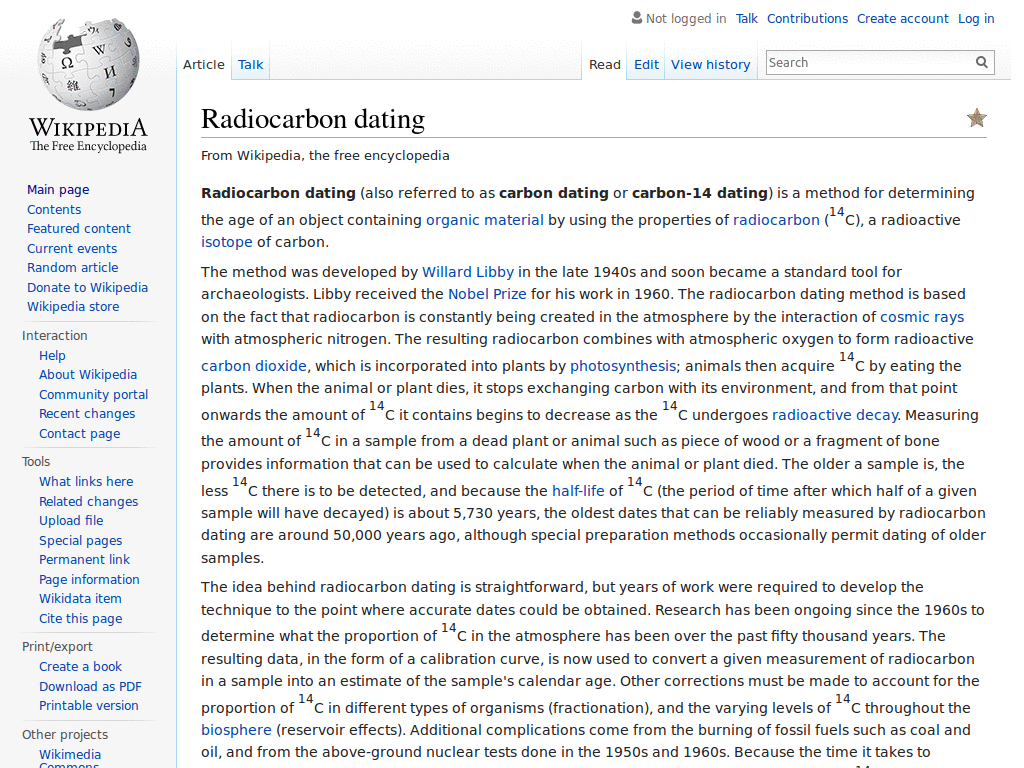
Task: Get the Permanent link
Action: click(84, 560)
